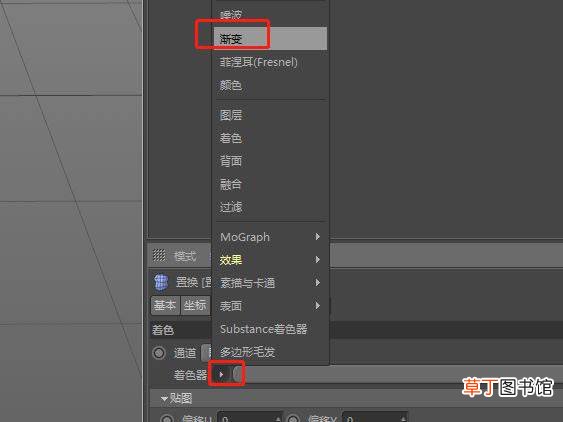Viewport: 563px width, 422px height.
Task: Click the 着色 section header
Action: pyautogui.click(x=163, y=330)
